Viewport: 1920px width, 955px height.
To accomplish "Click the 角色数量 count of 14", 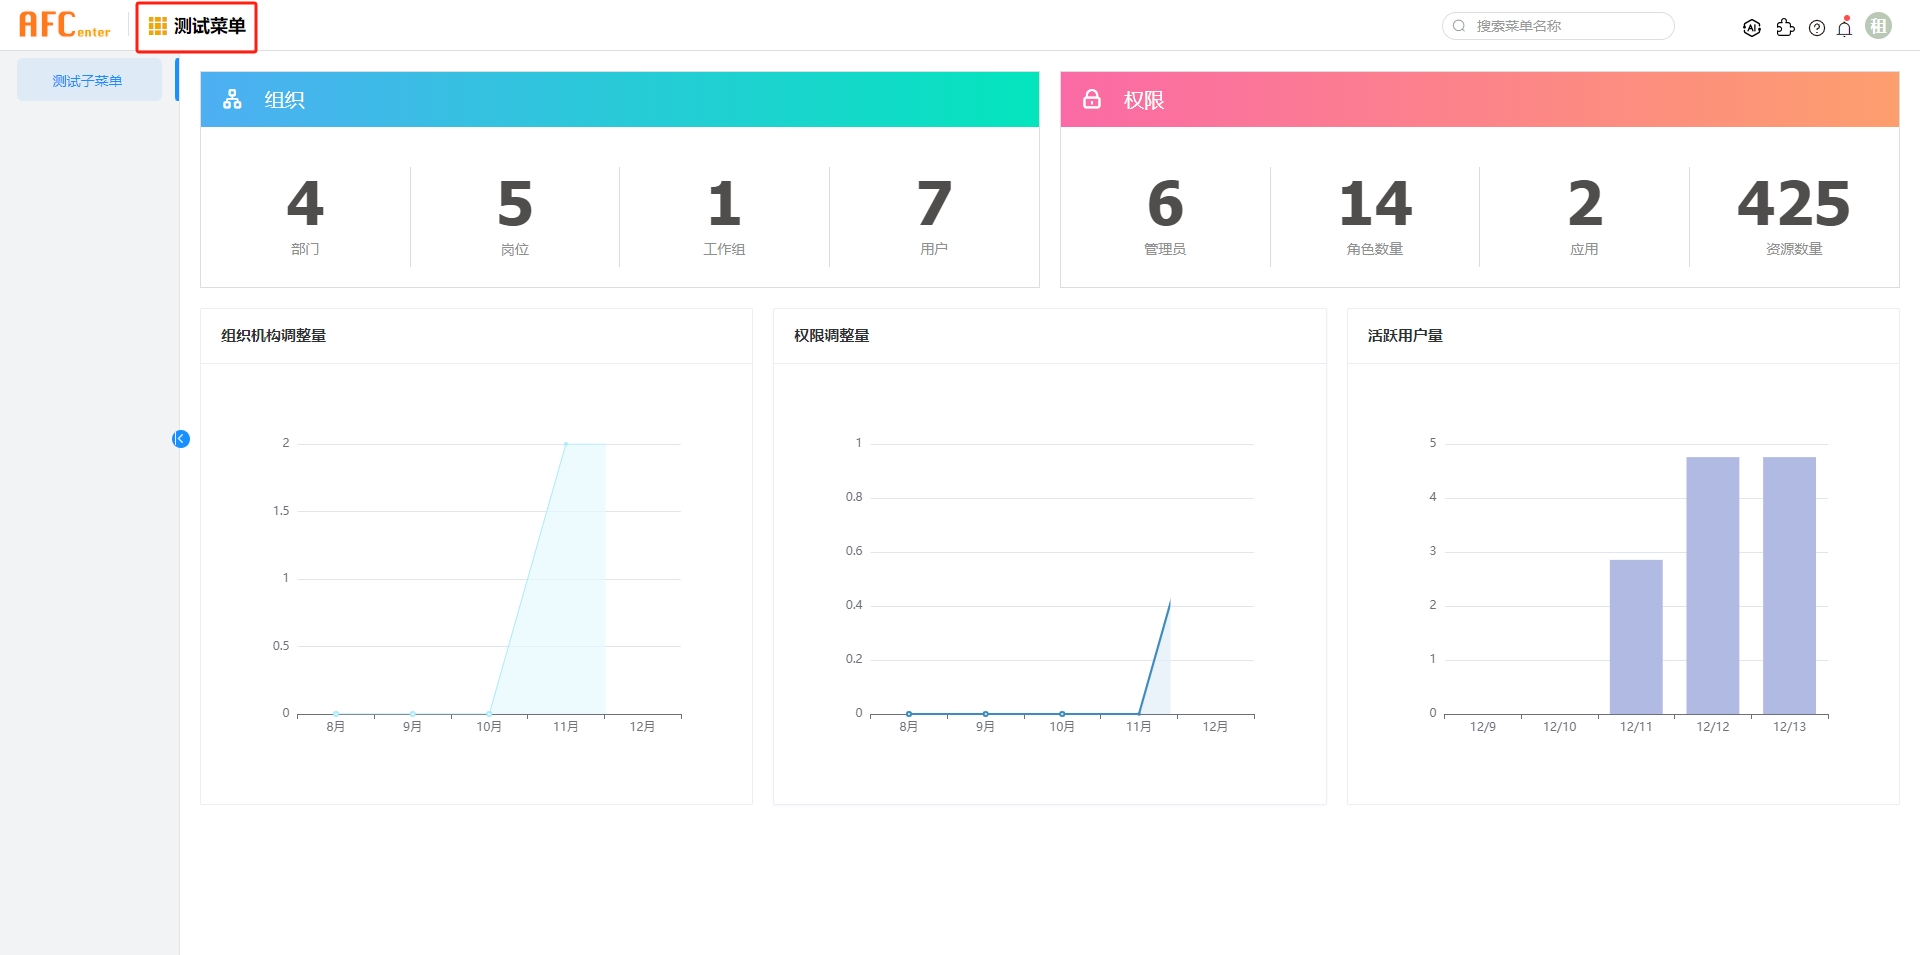I will click(1375, 203).
